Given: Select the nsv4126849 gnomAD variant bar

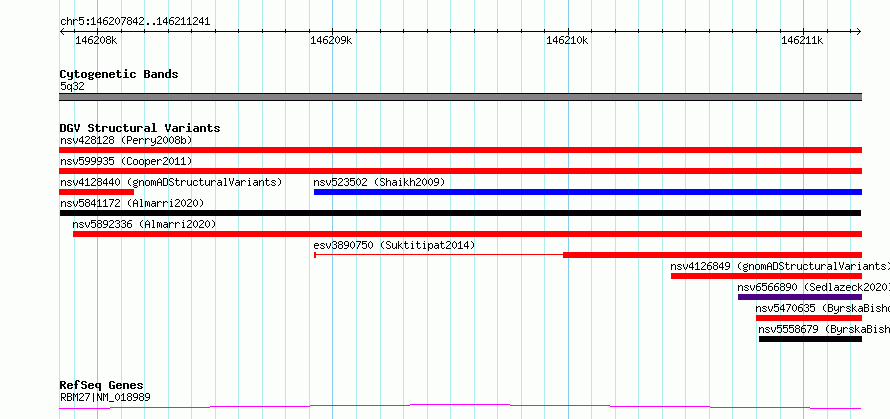Looking at the screenshot, I should coord(766,276).
